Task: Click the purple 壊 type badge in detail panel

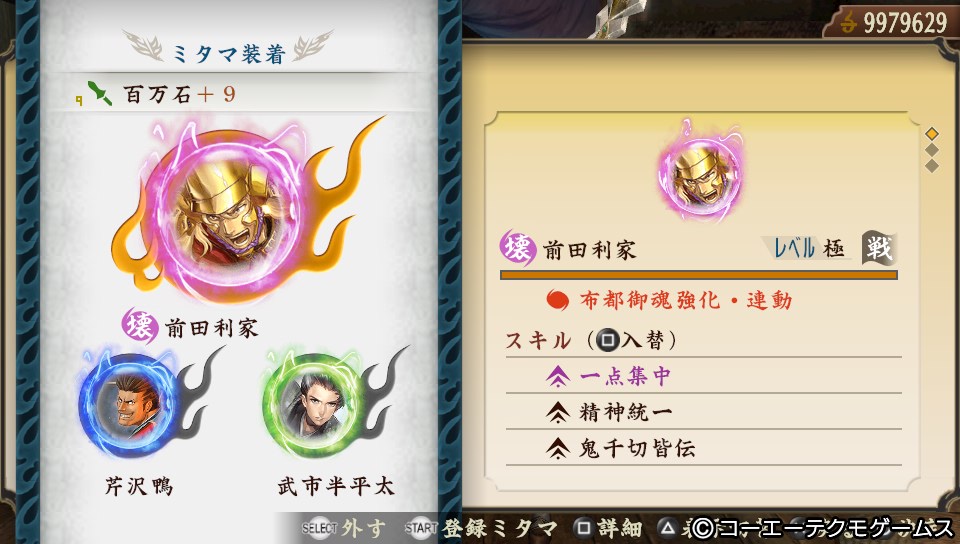Action: point(518,247)
